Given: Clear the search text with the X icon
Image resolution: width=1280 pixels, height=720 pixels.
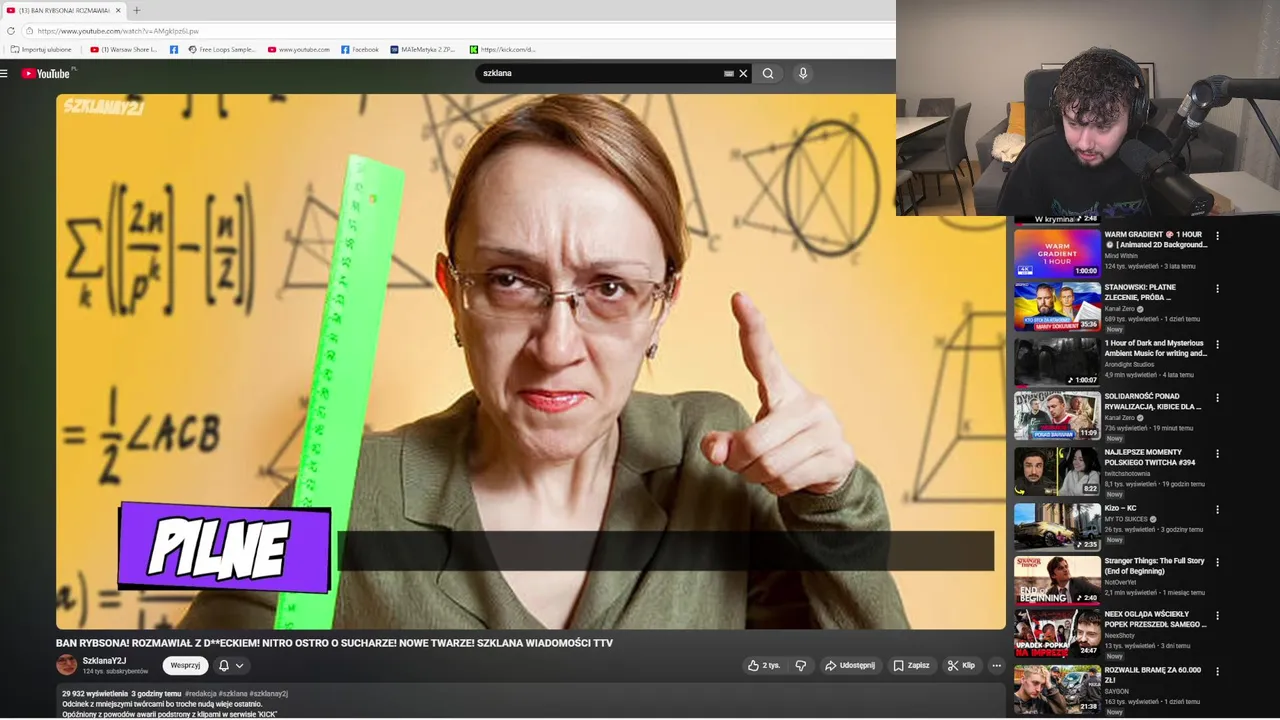Looking at the screenshot, I should [x=743, y=73].
